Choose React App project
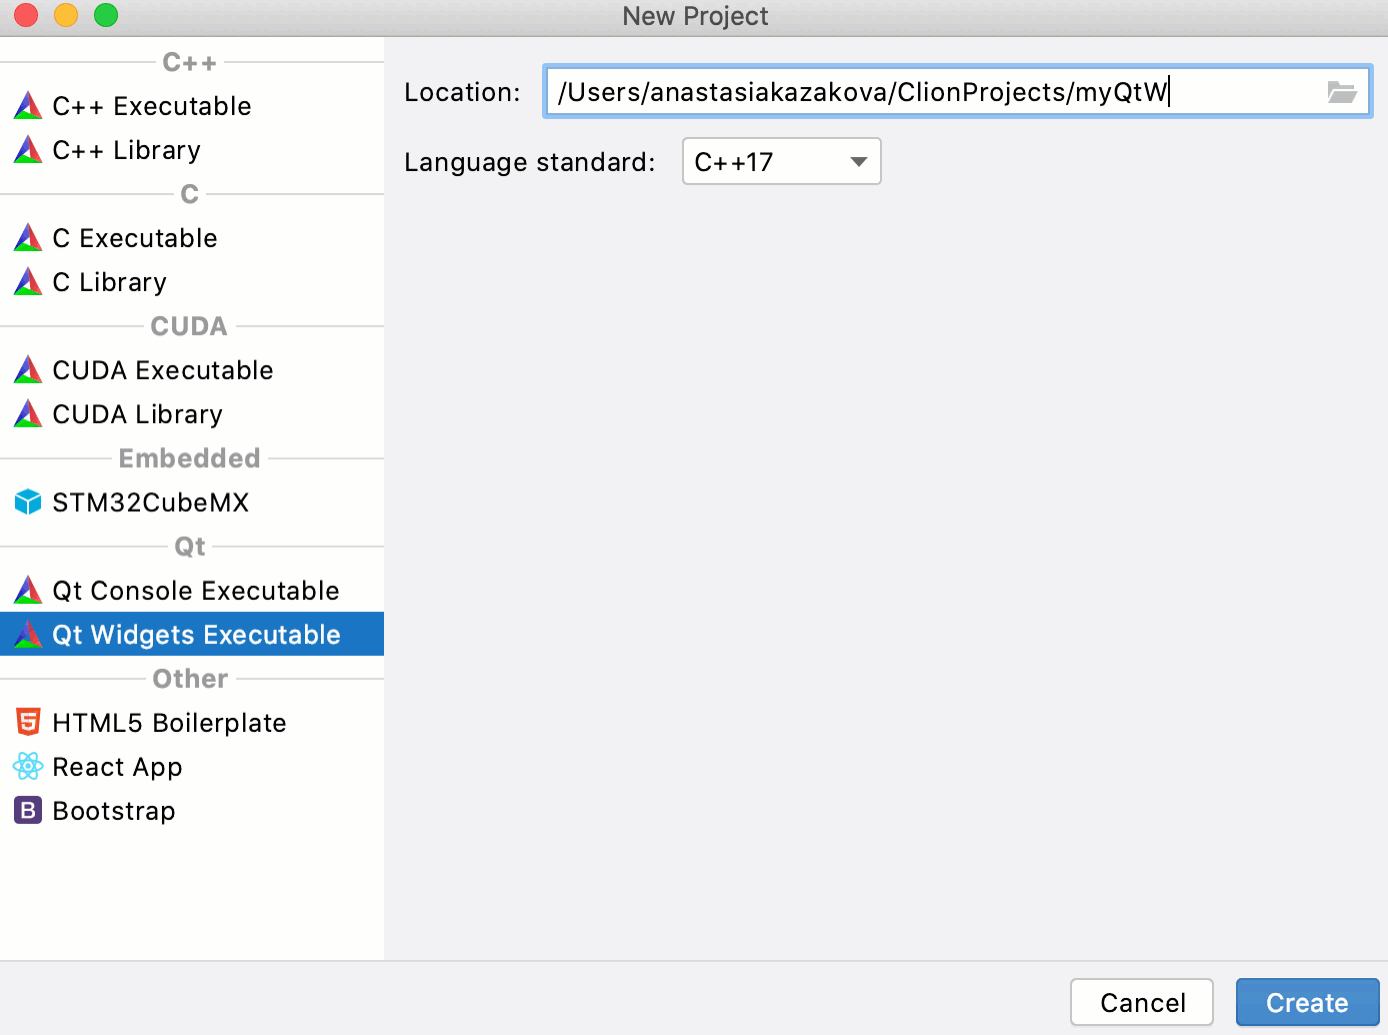Screen dimensions: 1388x1035 [192, 766]
